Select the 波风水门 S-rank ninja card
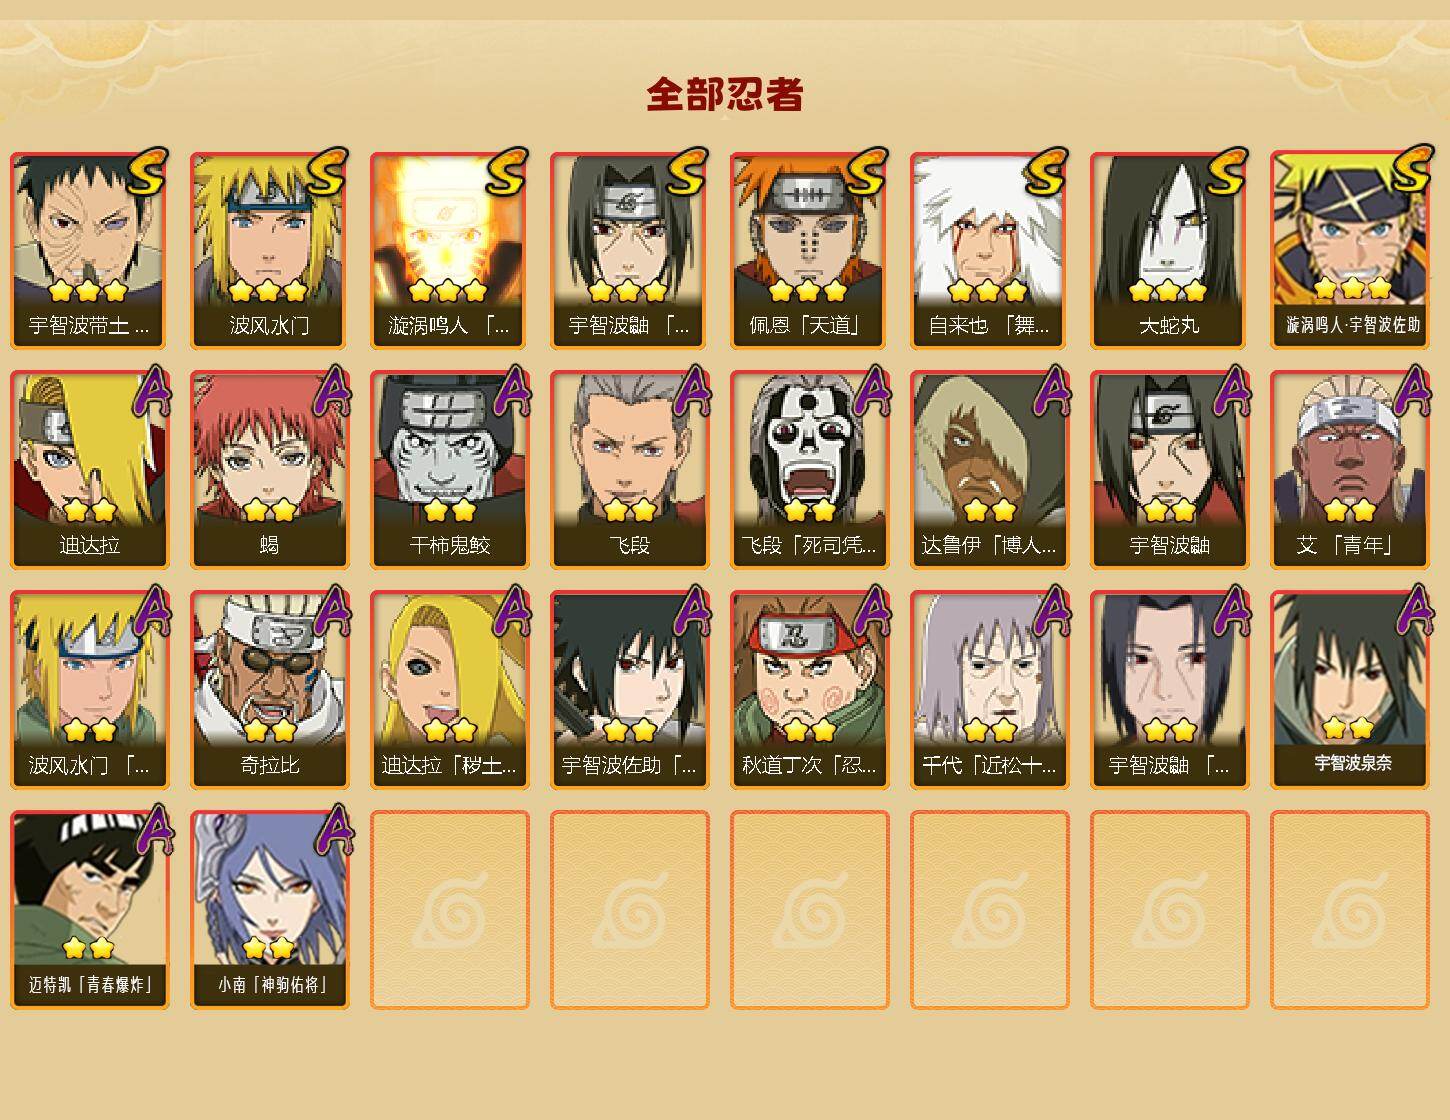The width and height of the screenshot is (1450, 1120). [269, 250]
